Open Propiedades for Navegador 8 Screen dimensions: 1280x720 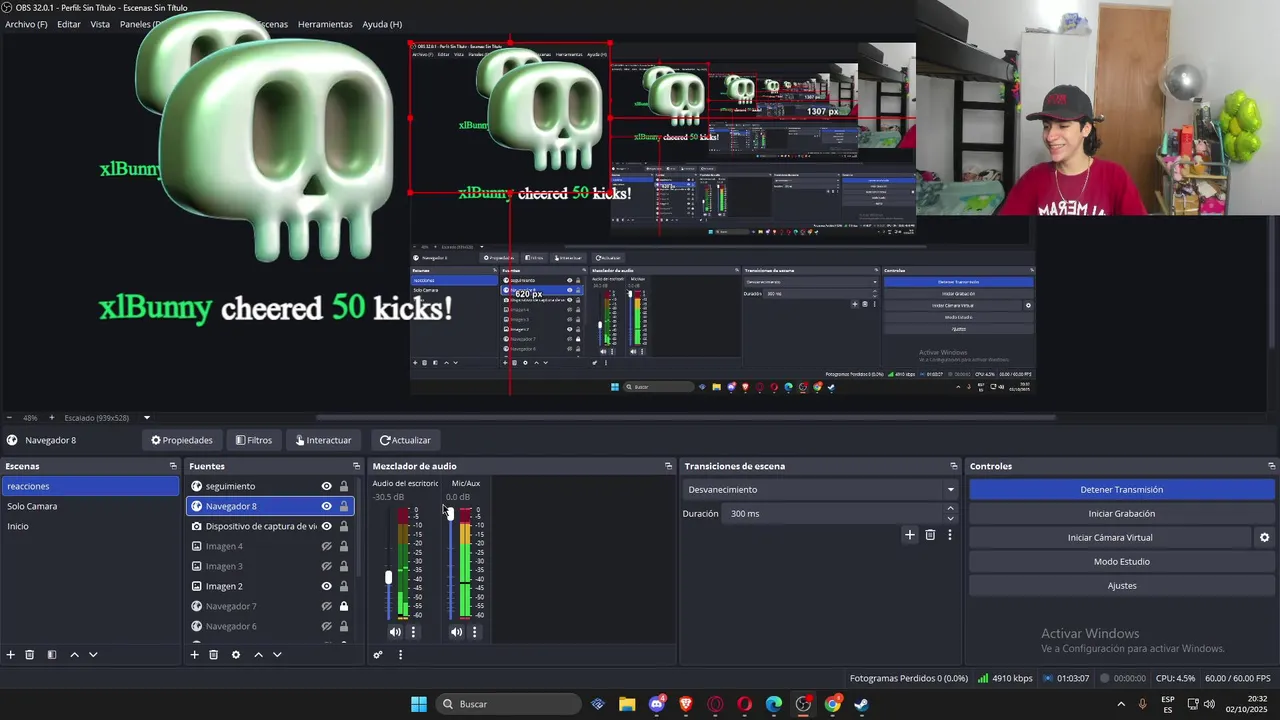(182, 440)
